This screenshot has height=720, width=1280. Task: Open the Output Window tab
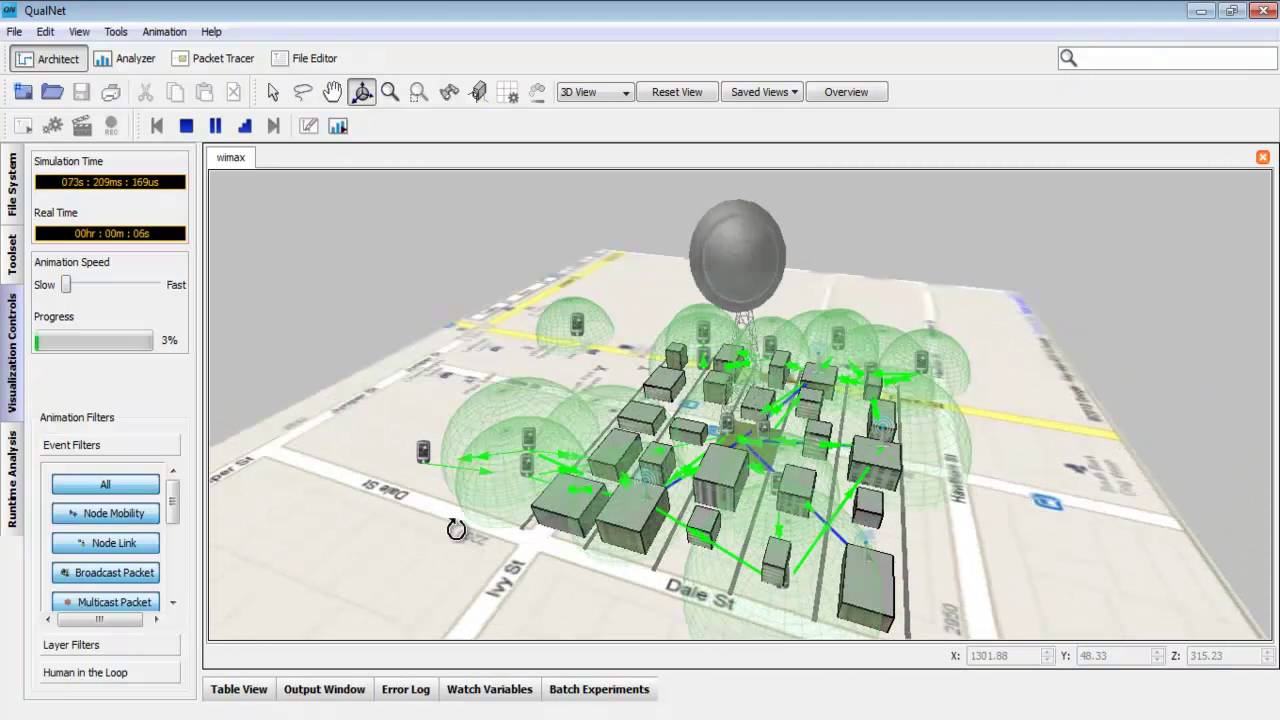coord(325,689)
